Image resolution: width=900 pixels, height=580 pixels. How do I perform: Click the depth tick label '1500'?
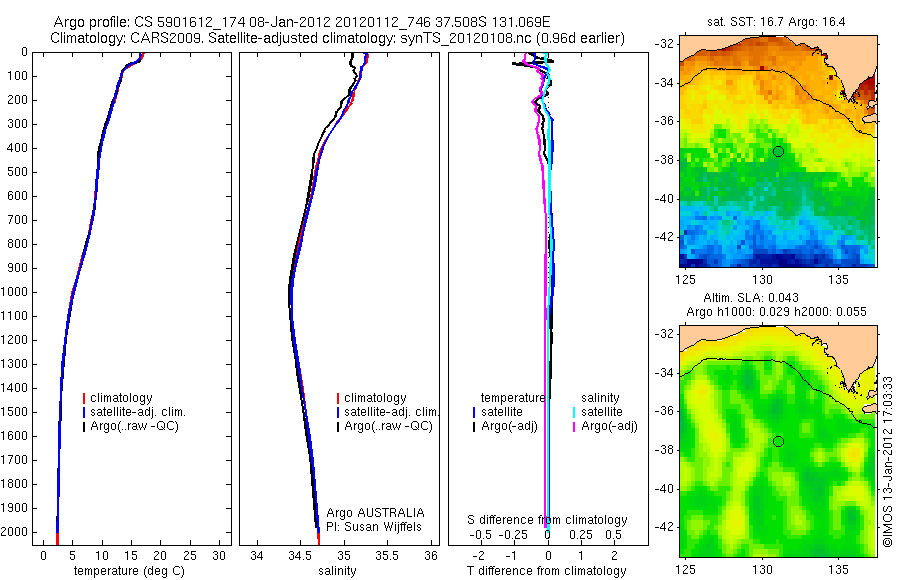(x=17, y=412)
